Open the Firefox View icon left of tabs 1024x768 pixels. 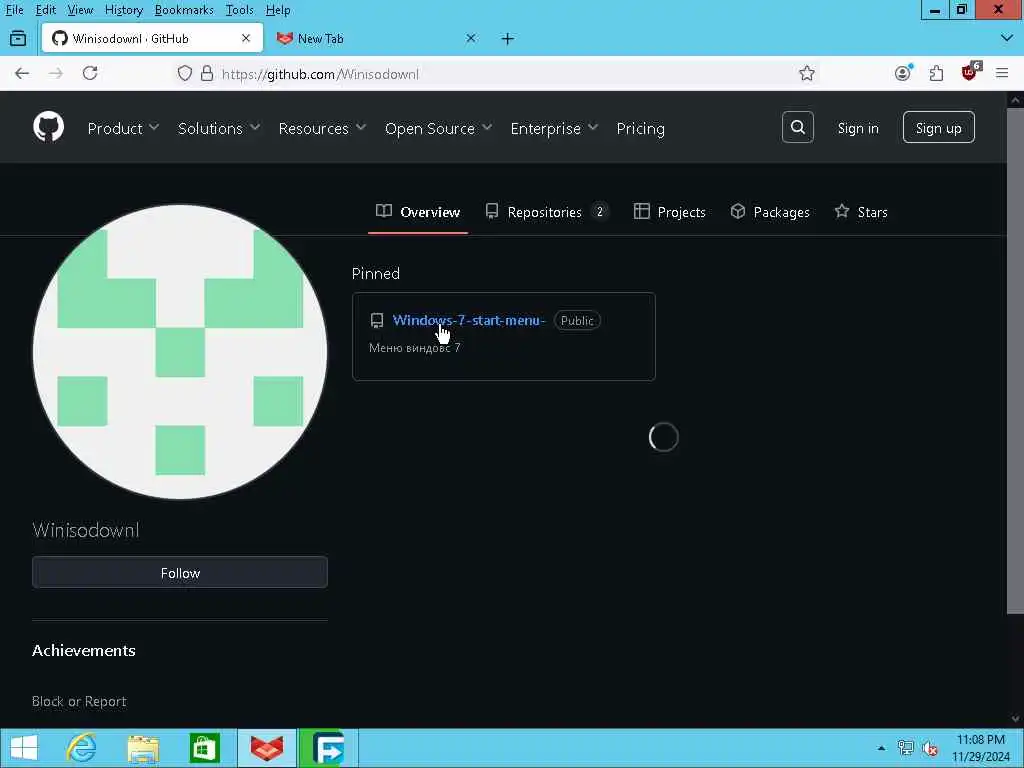coord(18,39)
